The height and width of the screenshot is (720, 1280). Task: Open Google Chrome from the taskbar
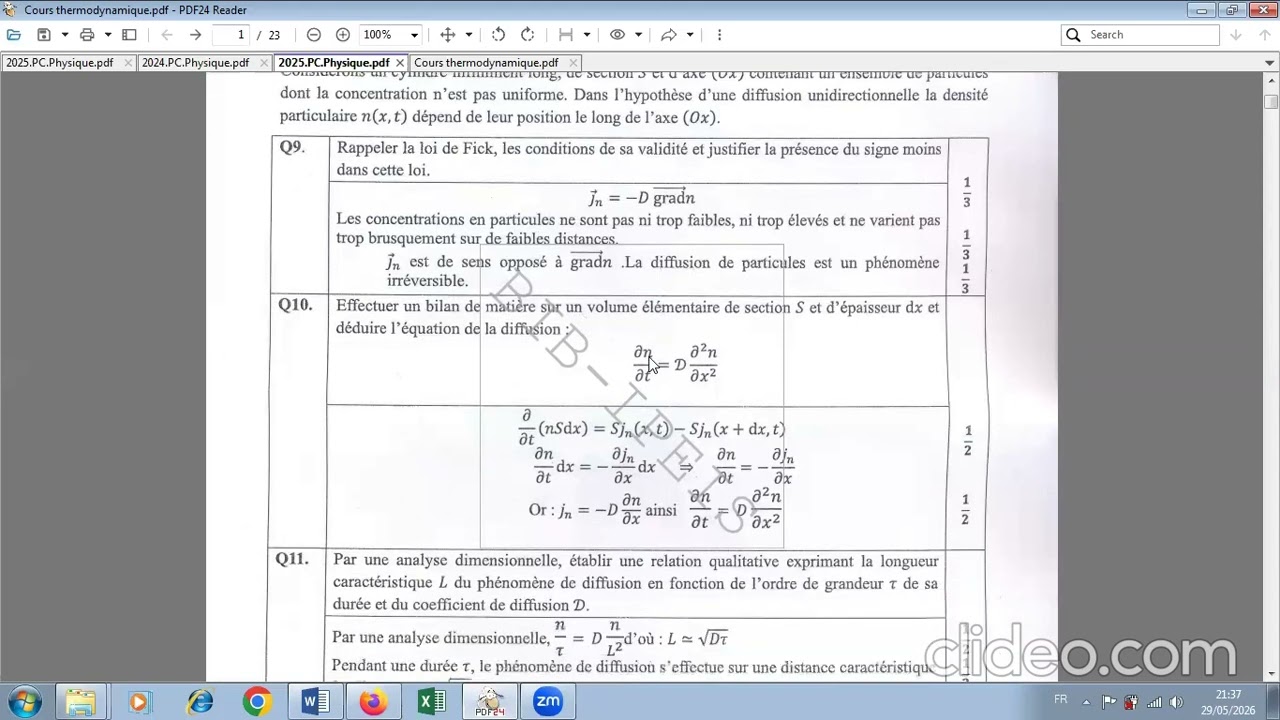click(x=256, y=702)
